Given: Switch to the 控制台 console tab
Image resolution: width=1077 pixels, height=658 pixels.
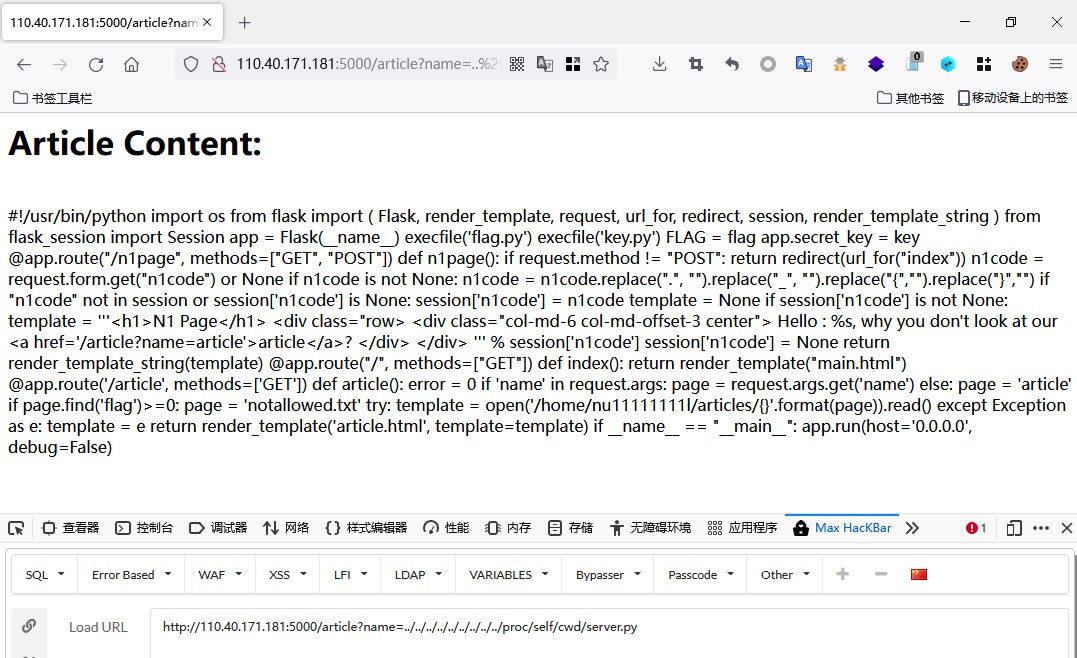Looking at the screenshot, I should (x=144, y=528).
